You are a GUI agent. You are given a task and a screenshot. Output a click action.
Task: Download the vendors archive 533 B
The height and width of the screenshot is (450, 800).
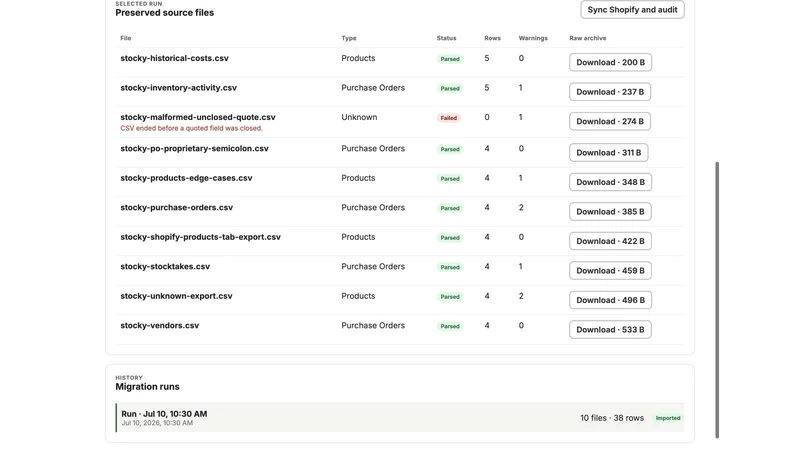point(610,330)
